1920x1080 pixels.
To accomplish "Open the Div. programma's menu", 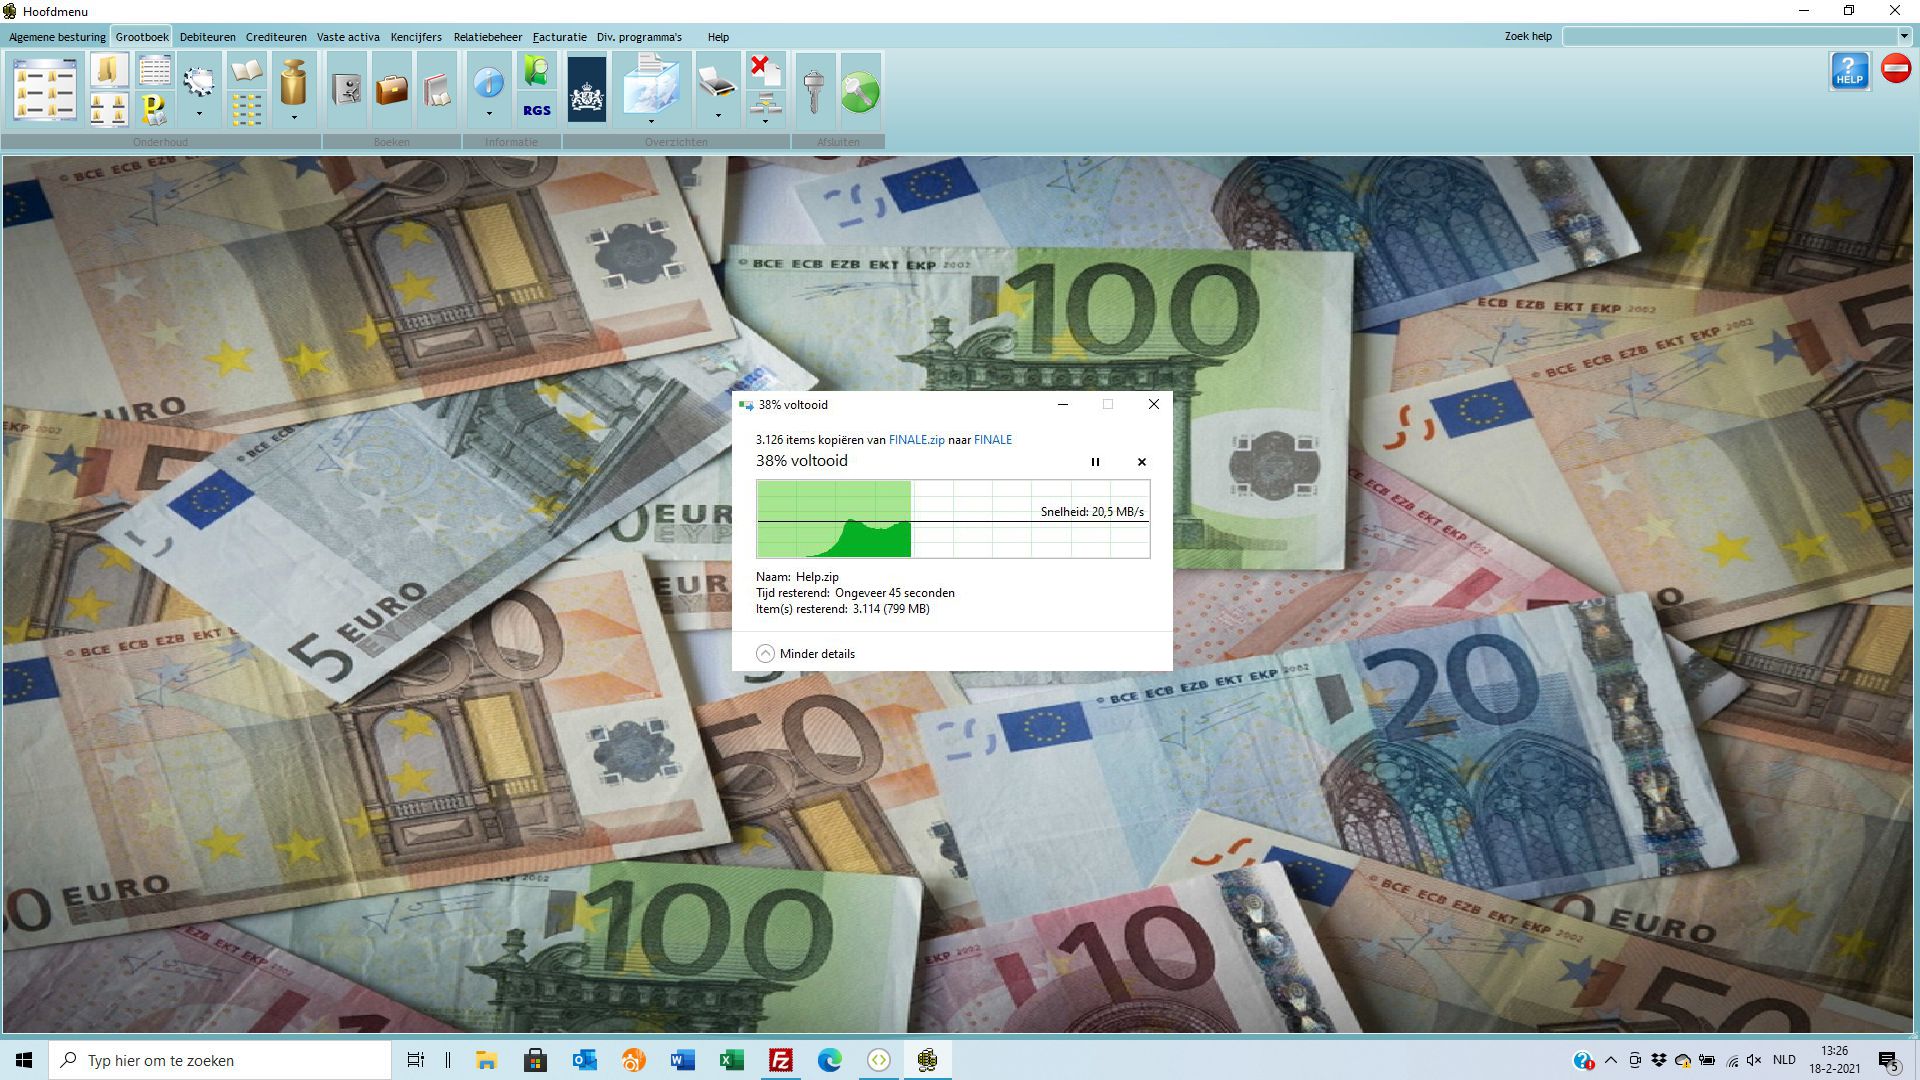I will coord(639,37).
